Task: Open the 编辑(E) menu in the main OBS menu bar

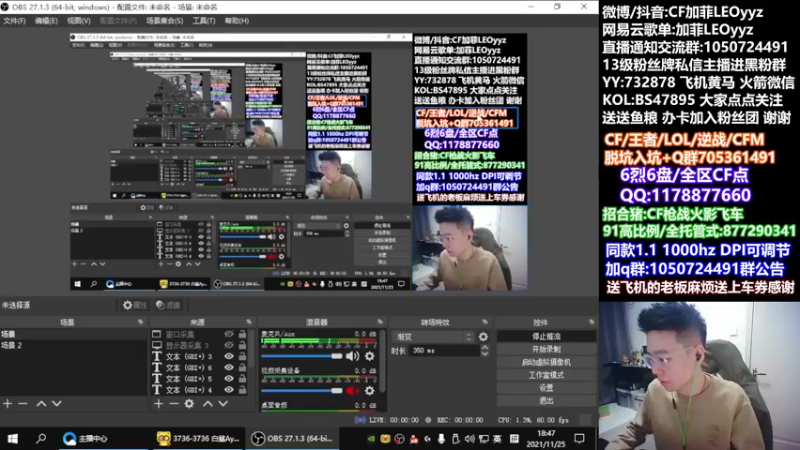Action: pos(46,21)
